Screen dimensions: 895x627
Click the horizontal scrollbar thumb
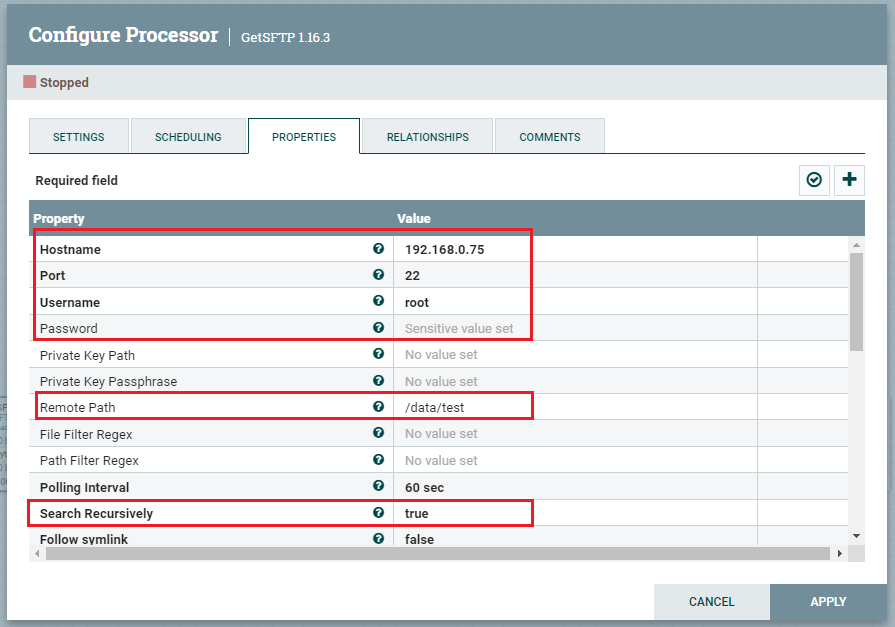(438, 553)
